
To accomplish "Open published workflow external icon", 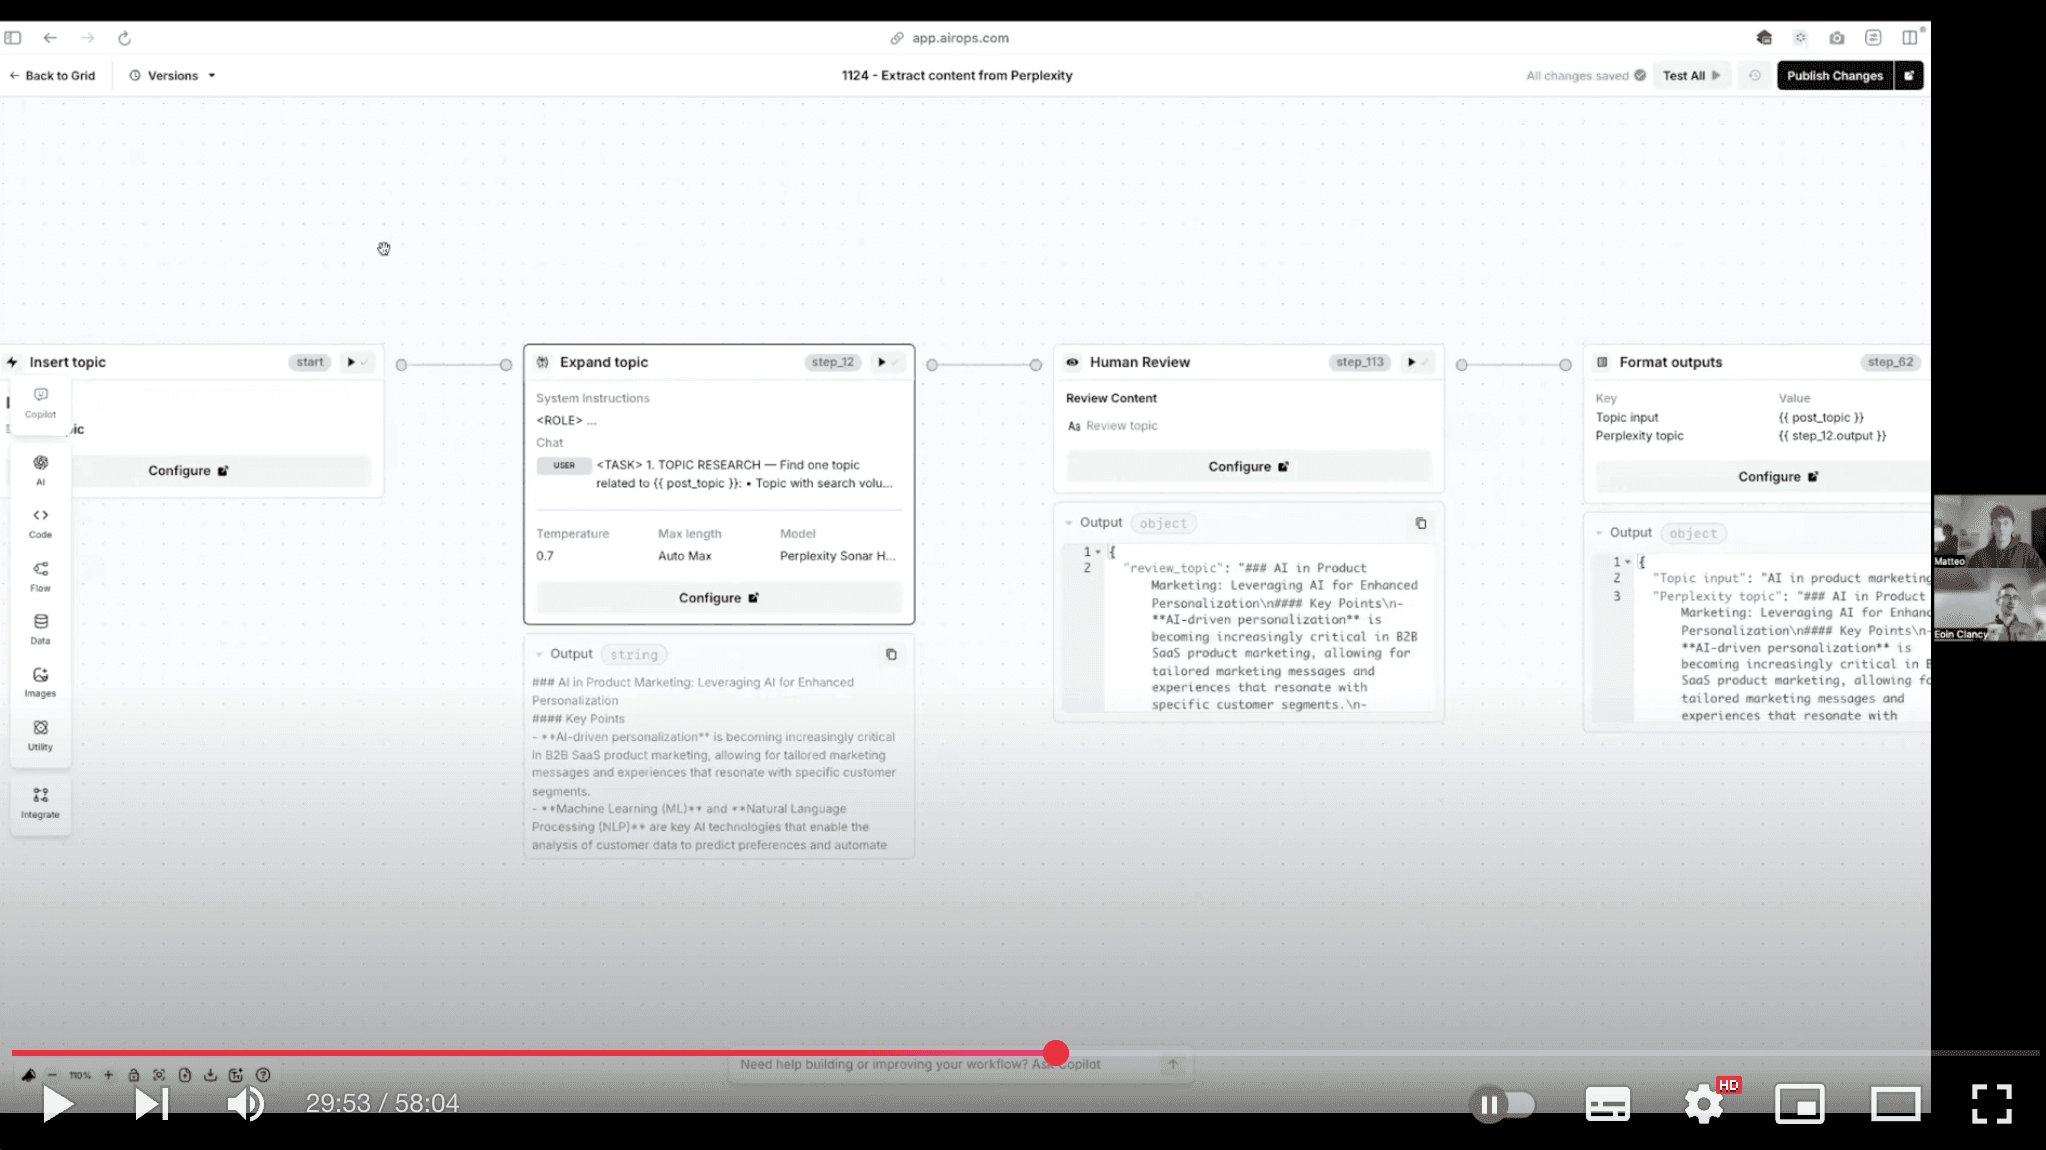I will pyautogui.click(x=1909, y=75).
